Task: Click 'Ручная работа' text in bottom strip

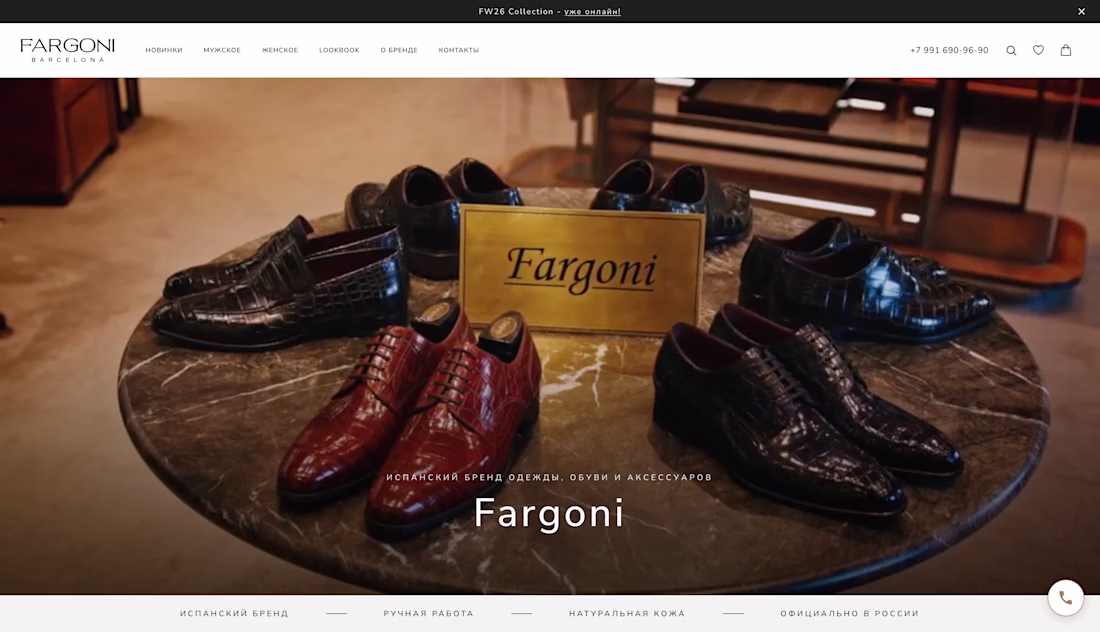Action: (429, 613)
